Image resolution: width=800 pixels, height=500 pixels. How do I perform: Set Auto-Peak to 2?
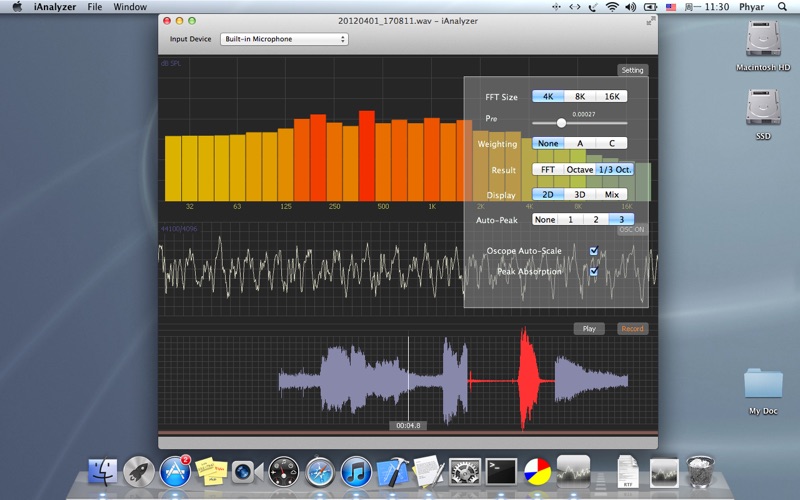[x=596, y=219]
